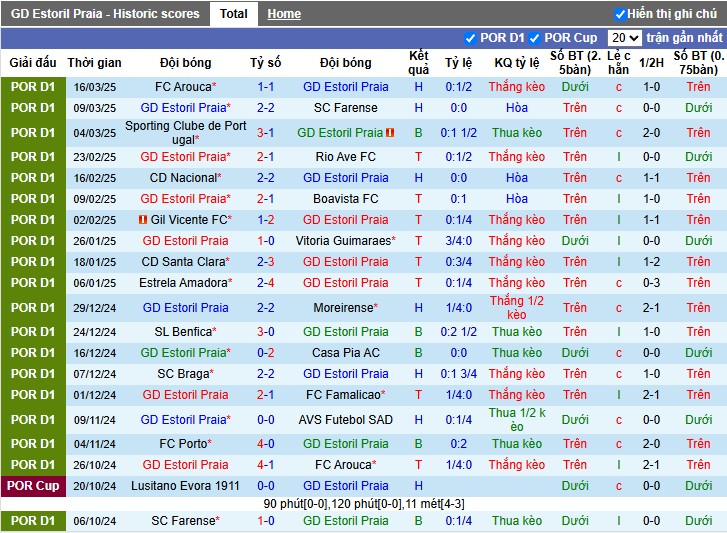727x533 pixels.
Task: Click half-time 0-3 on Estrela Amadora row
Action: tap(651, 283)
